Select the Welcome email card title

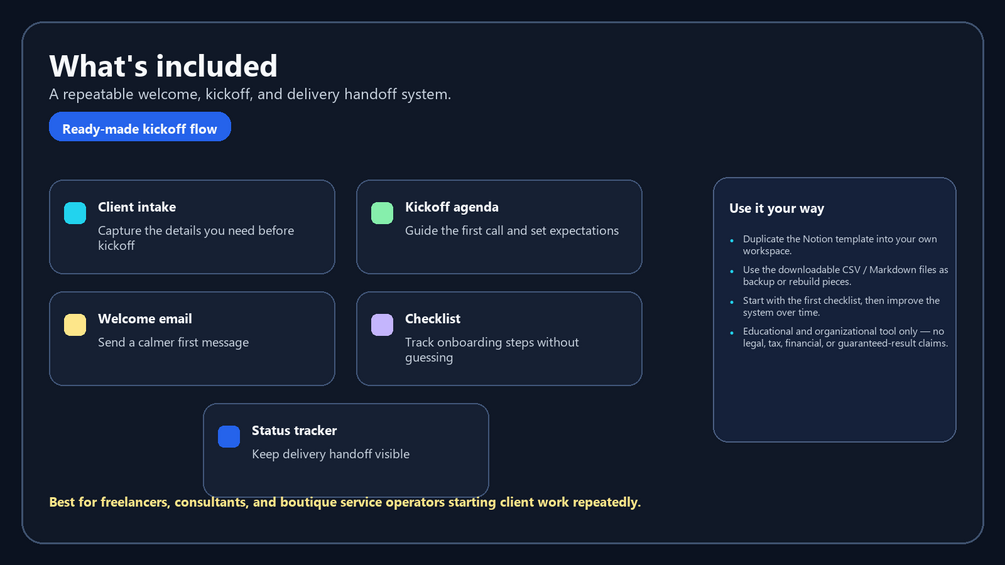(145, 318)
